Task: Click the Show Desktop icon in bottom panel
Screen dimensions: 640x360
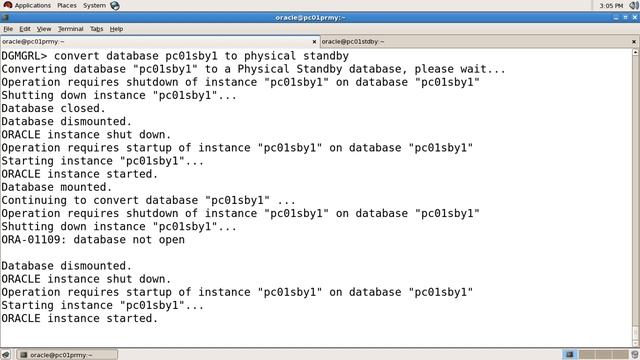Action: 5,355
